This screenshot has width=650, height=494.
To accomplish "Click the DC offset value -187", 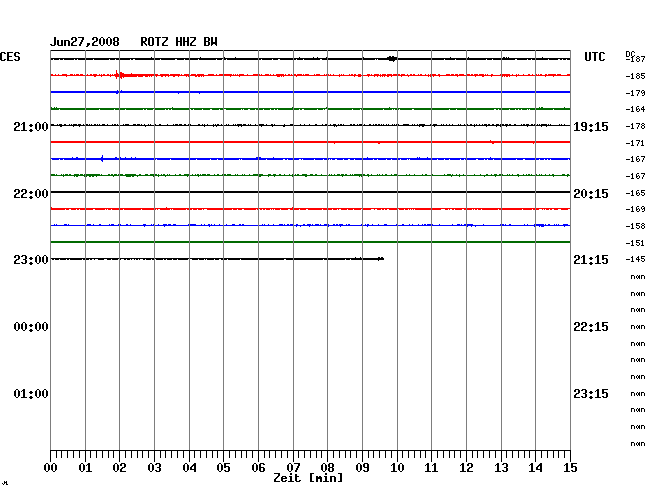I will 636,60.
